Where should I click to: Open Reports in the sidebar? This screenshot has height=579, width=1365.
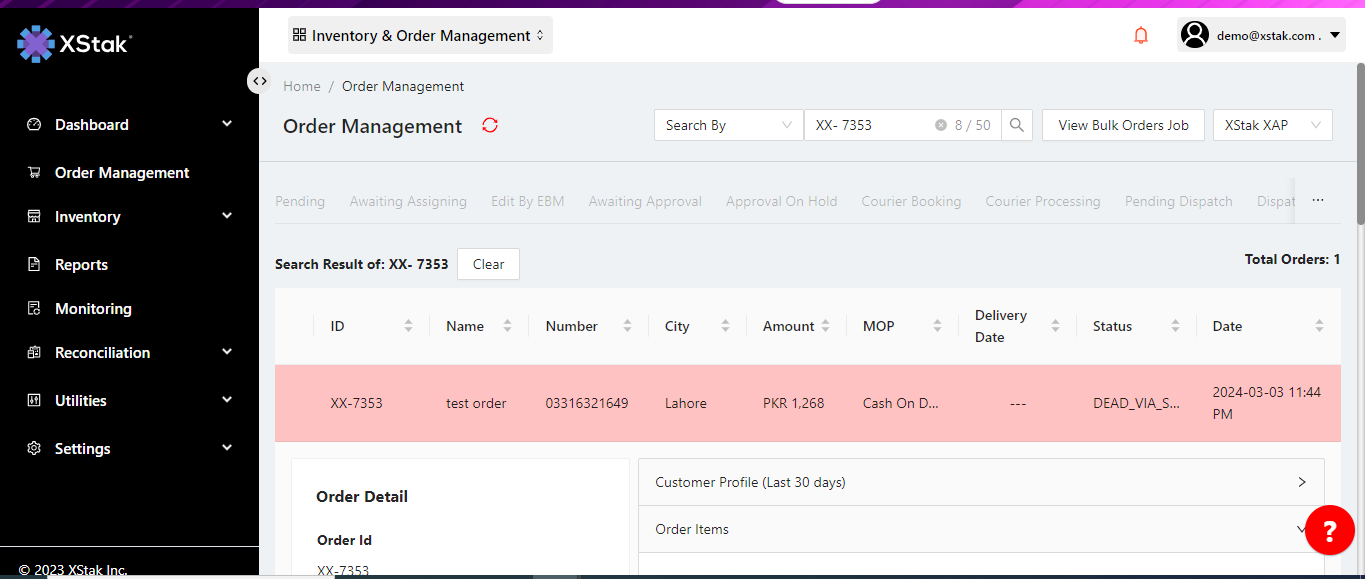coord(81,265)
